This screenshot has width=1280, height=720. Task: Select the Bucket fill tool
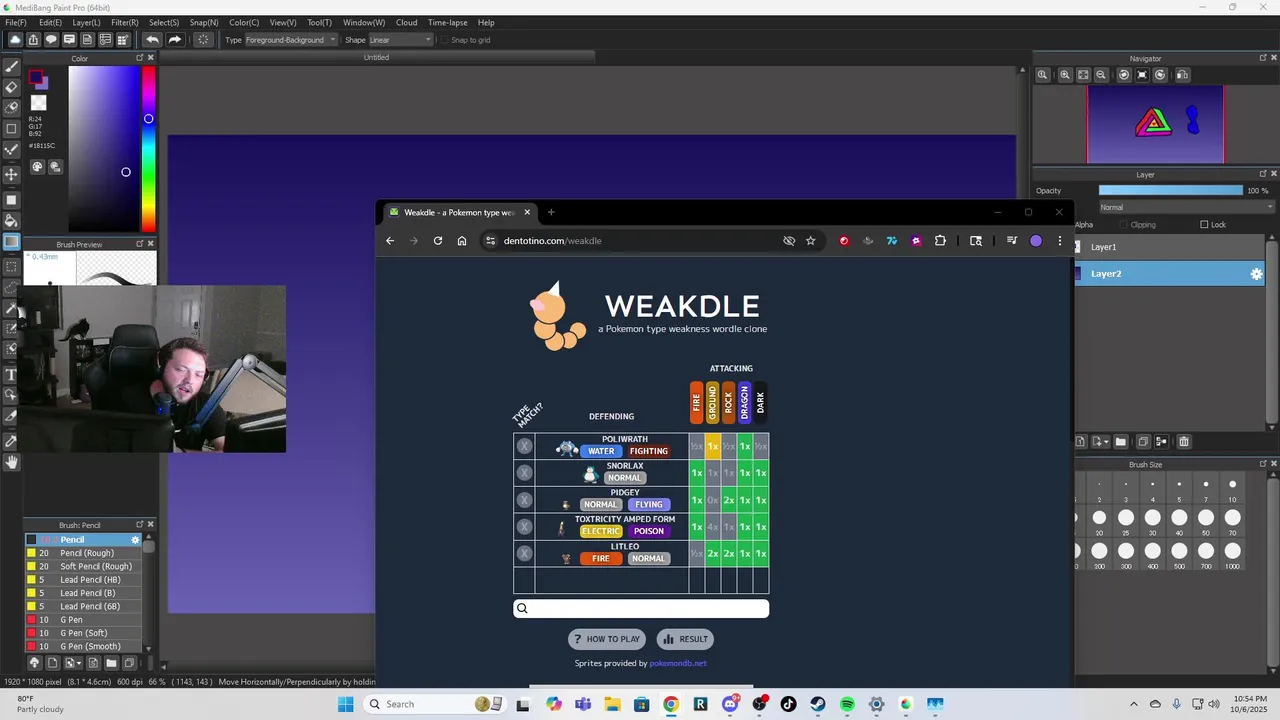point(12,220)
